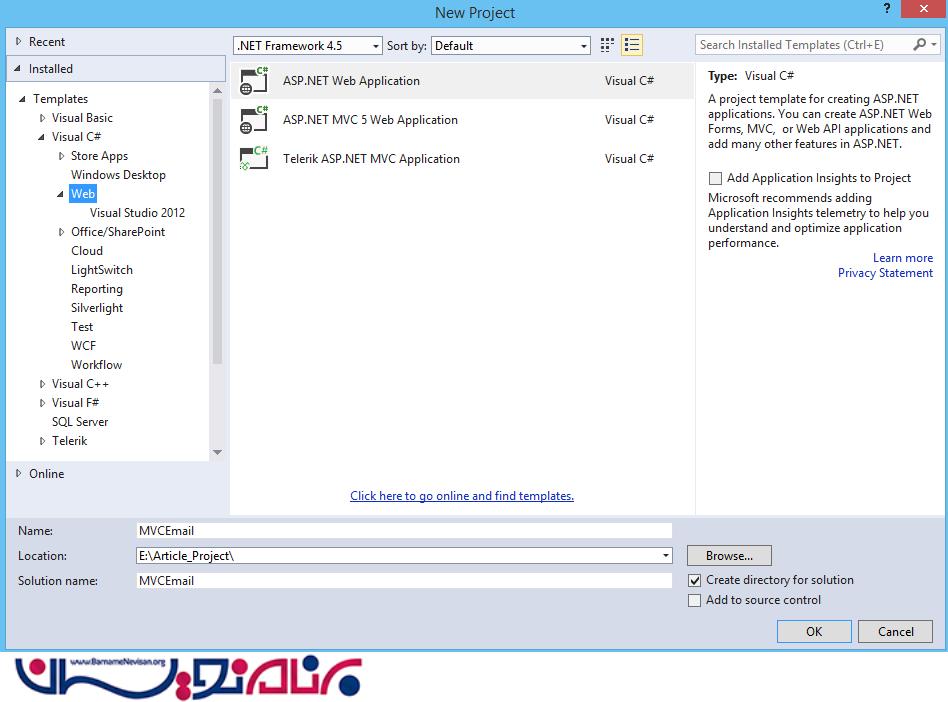Click the ASP.NET MVC 5 Web Application icon

[254, 120]
